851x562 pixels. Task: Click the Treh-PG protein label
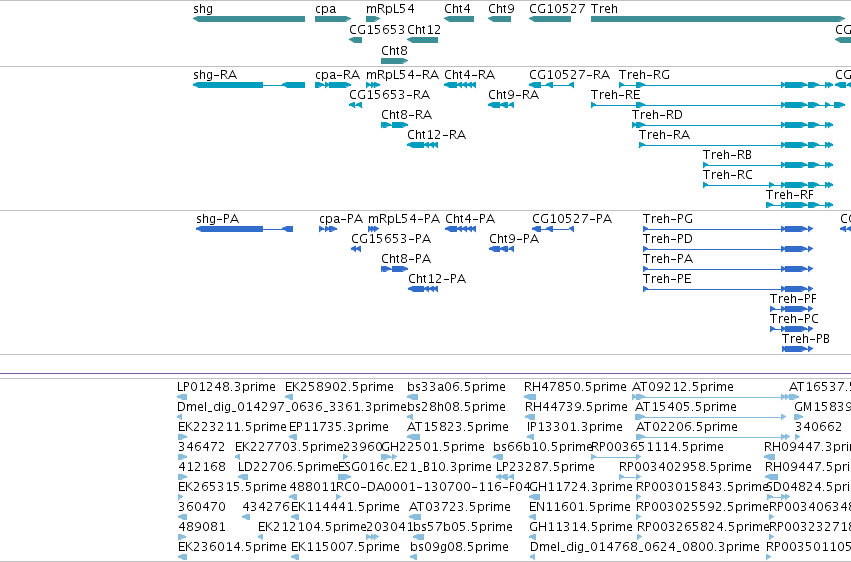(x=668, y=219)
